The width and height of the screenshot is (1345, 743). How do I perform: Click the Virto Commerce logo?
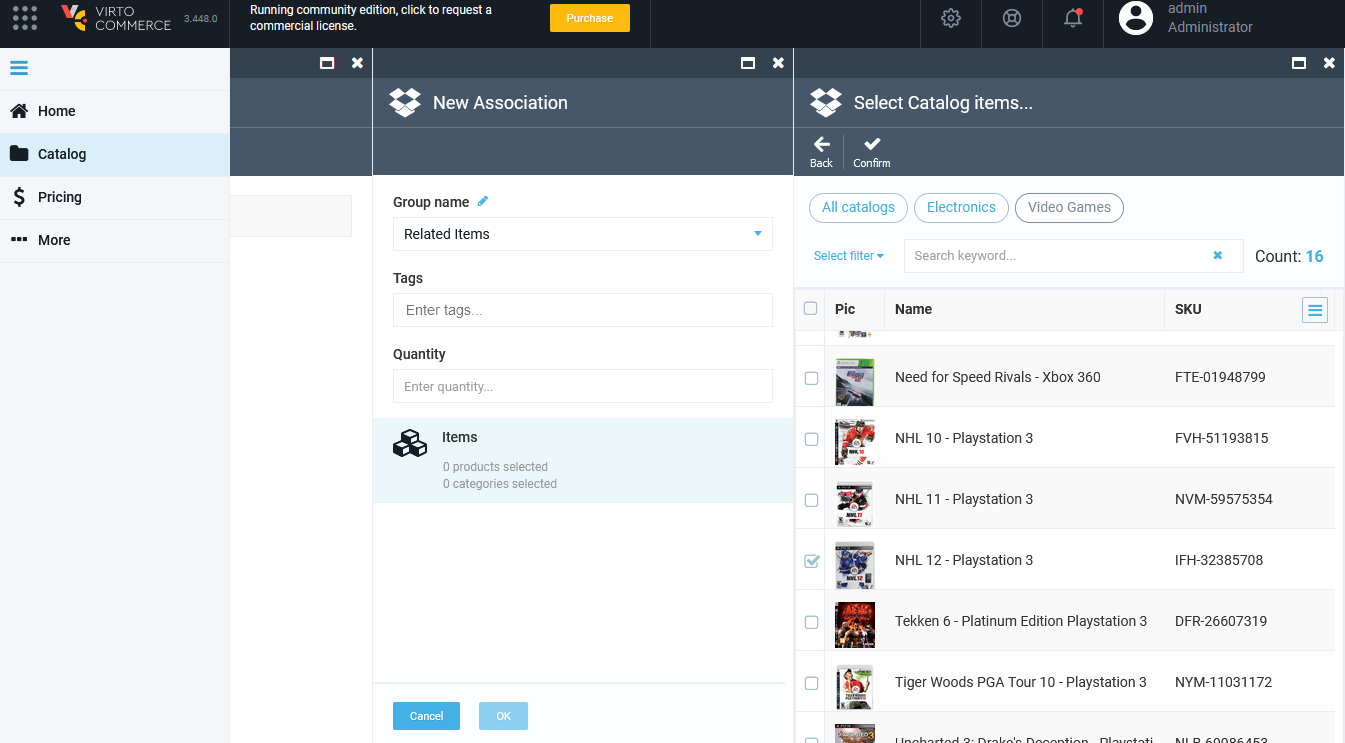coord(115,18)
